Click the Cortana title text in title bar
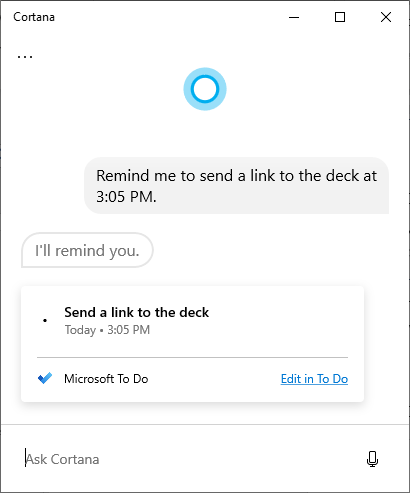The image size is (410, 493). tap(34, 17)
